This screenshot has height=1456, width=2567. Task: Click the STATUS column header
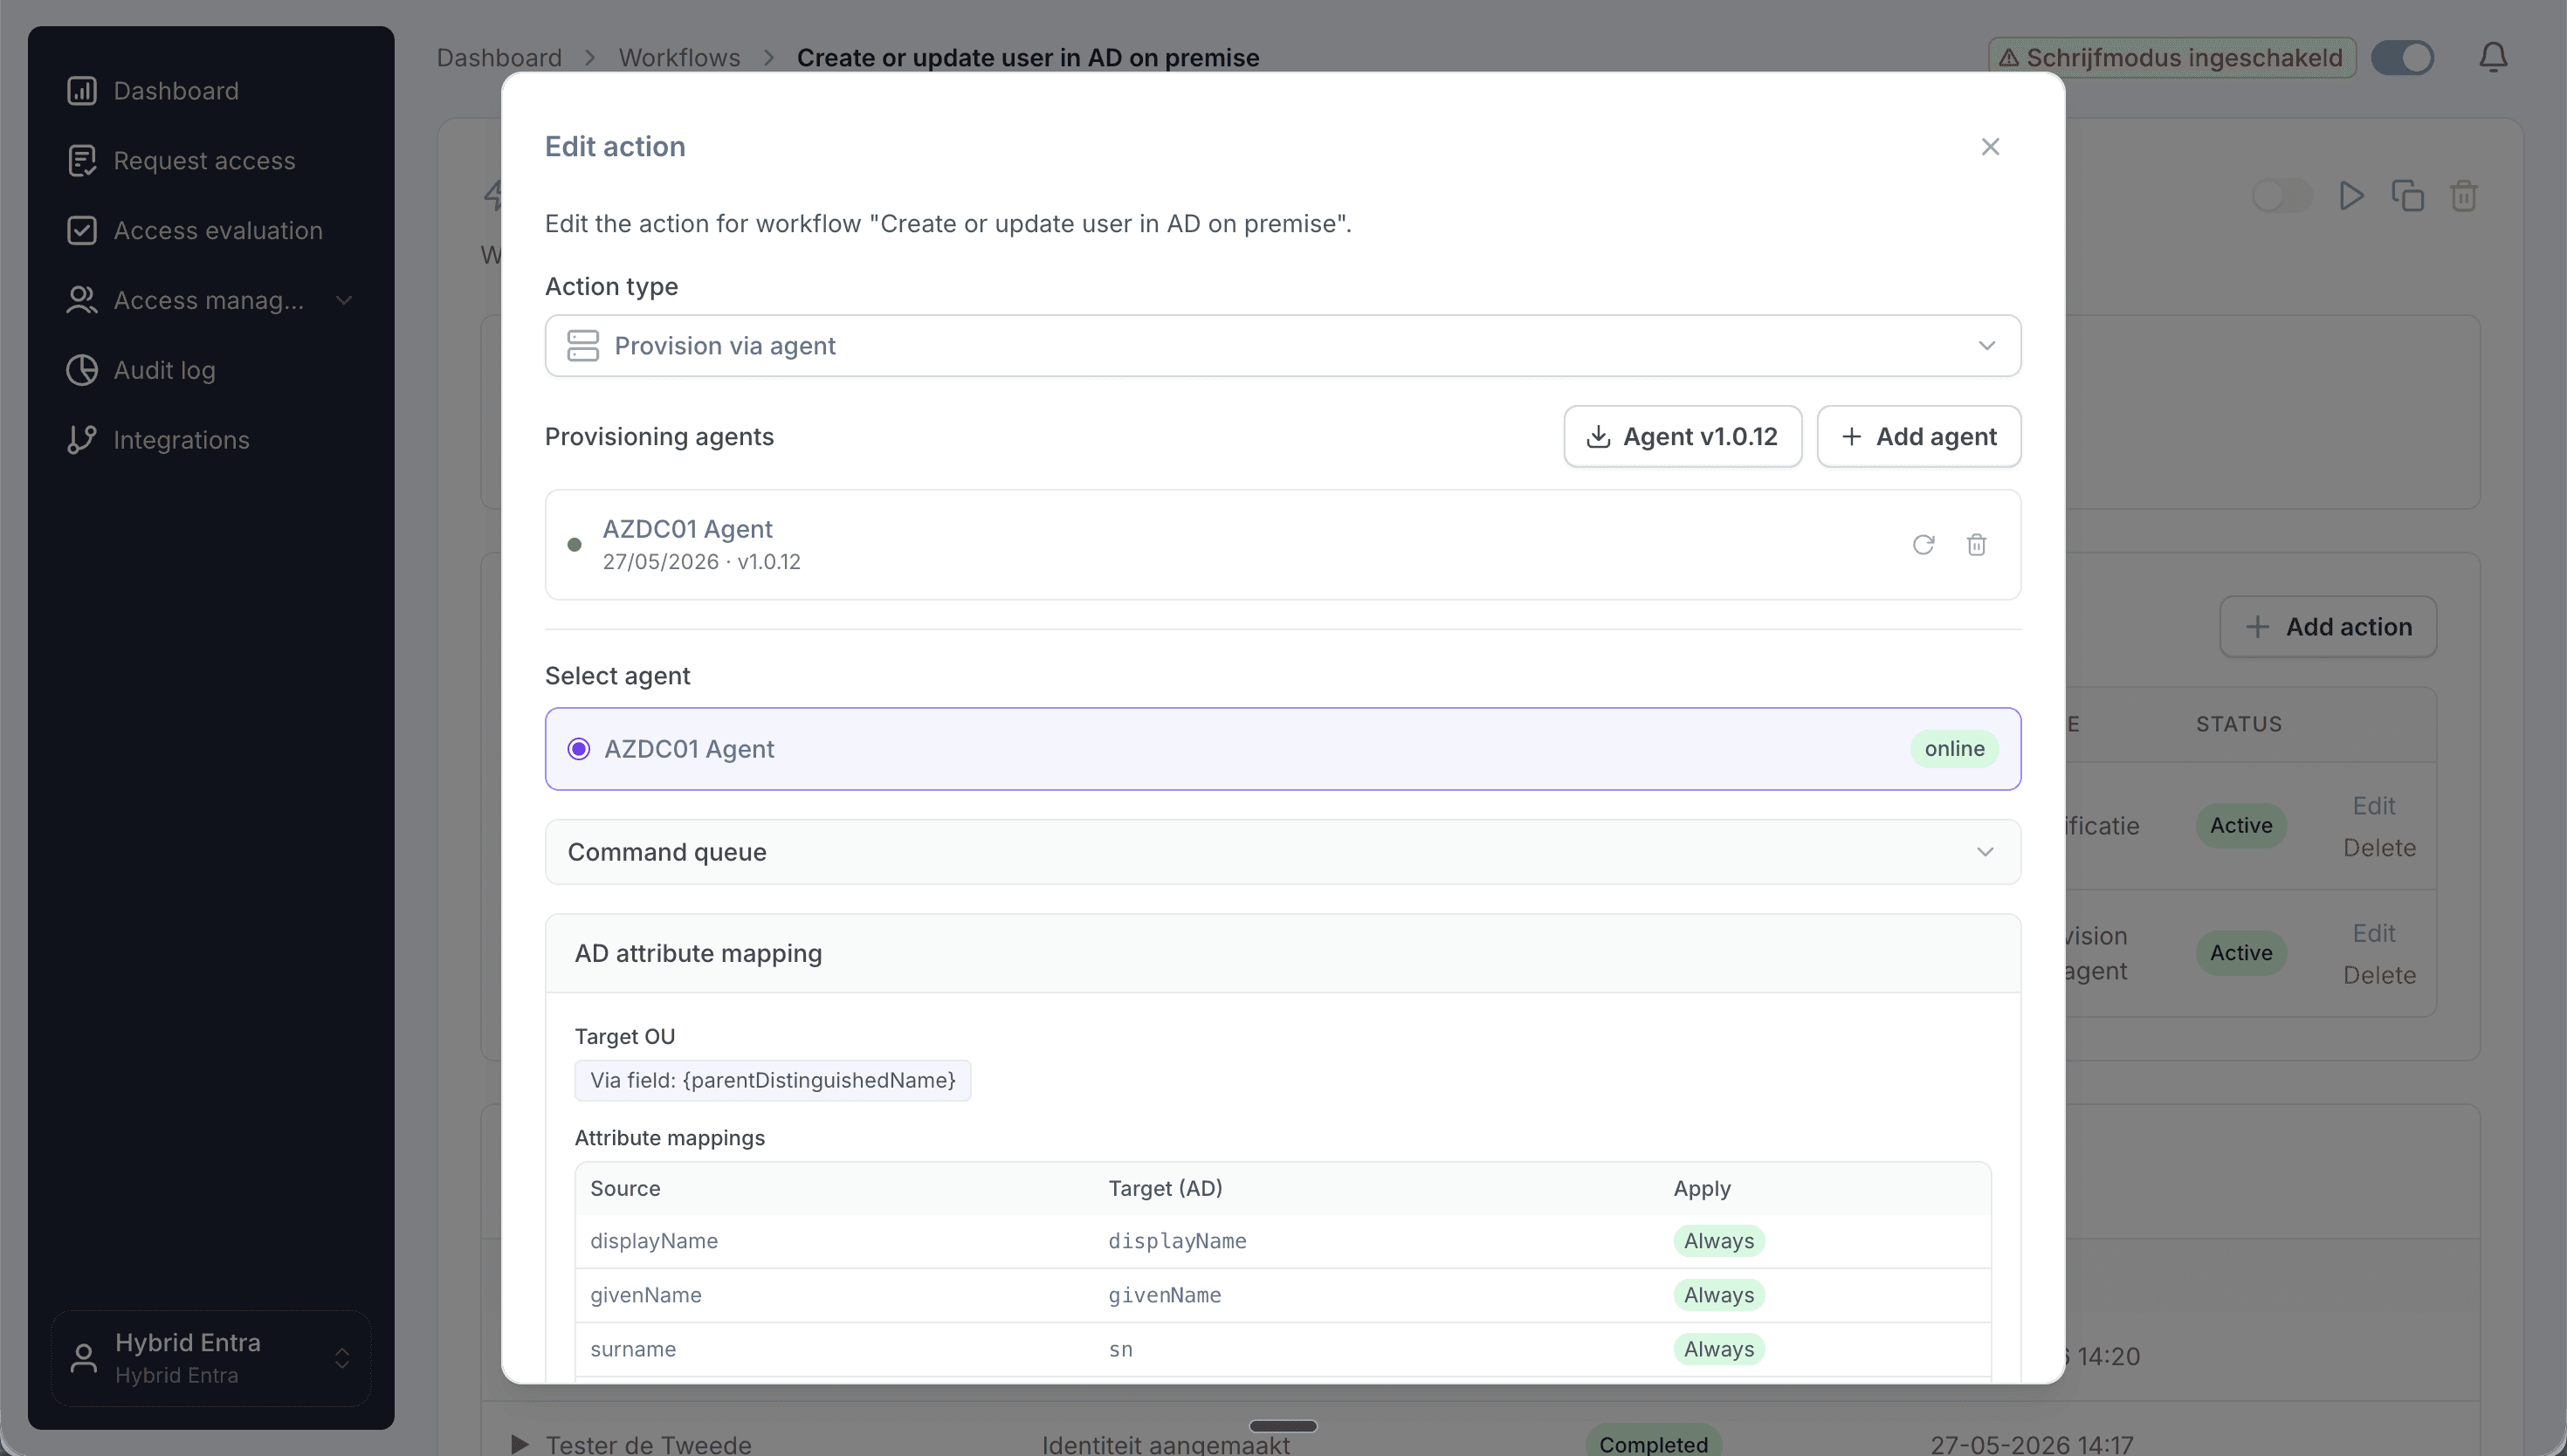[2238, 724]
